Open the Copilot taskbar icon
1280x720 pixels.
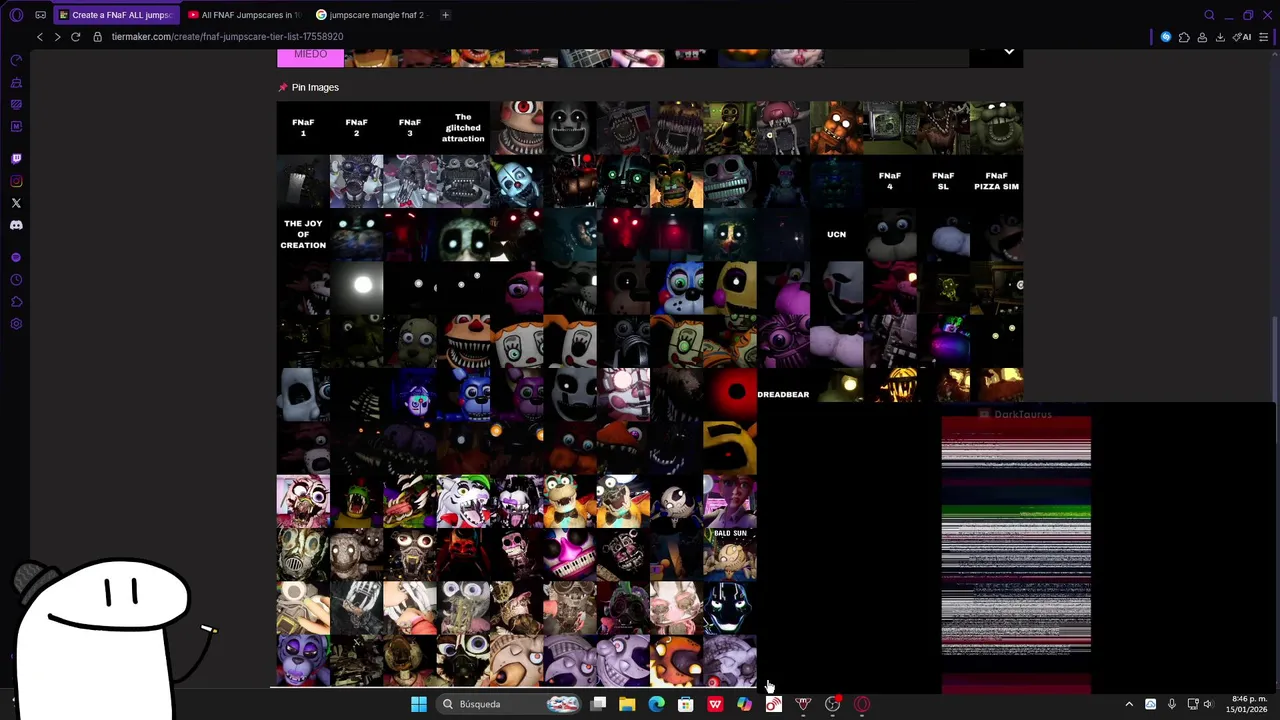(x=744, y=704)
